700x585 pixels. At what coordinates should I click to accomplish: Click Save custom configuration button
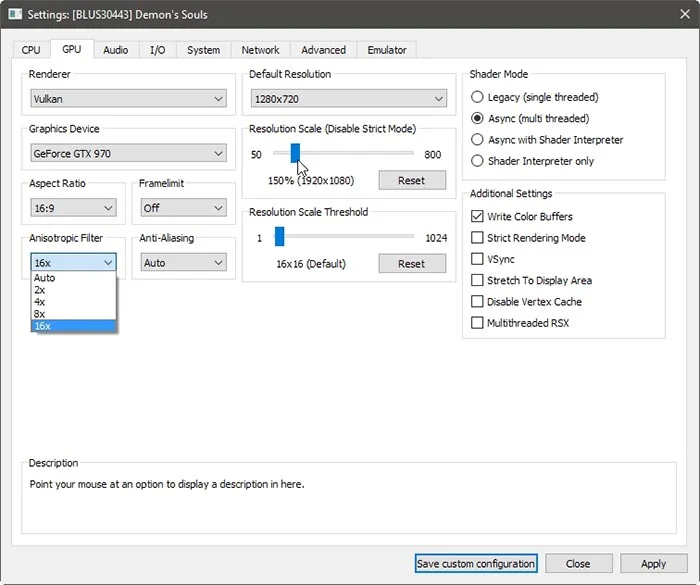pos(475,564)
